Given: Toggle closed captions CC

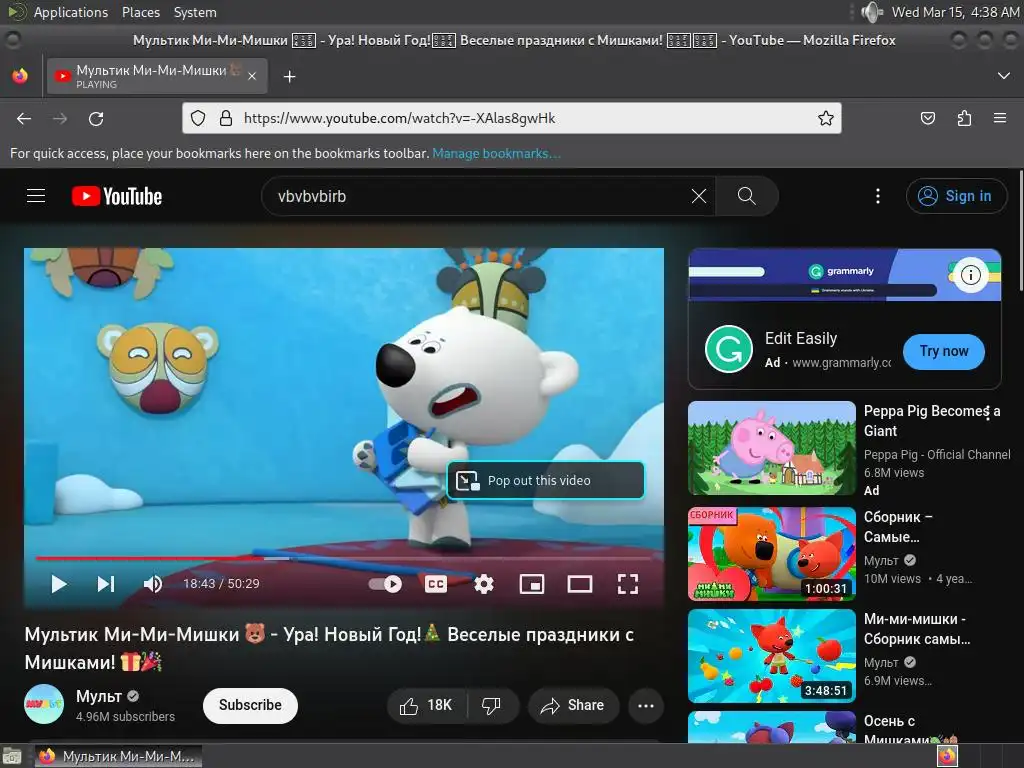Looking at the screenshot, I should click(436, 584).
